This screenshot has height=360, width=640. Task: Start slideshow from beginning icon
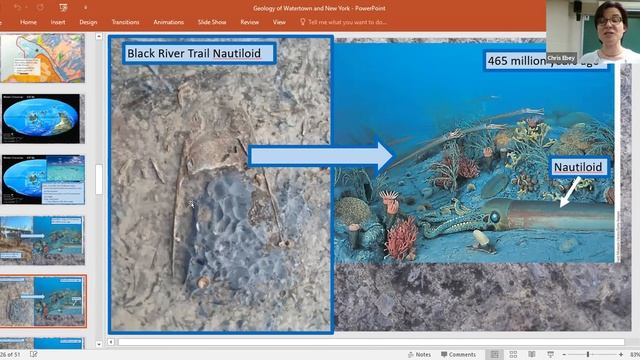tap(63, 7)
